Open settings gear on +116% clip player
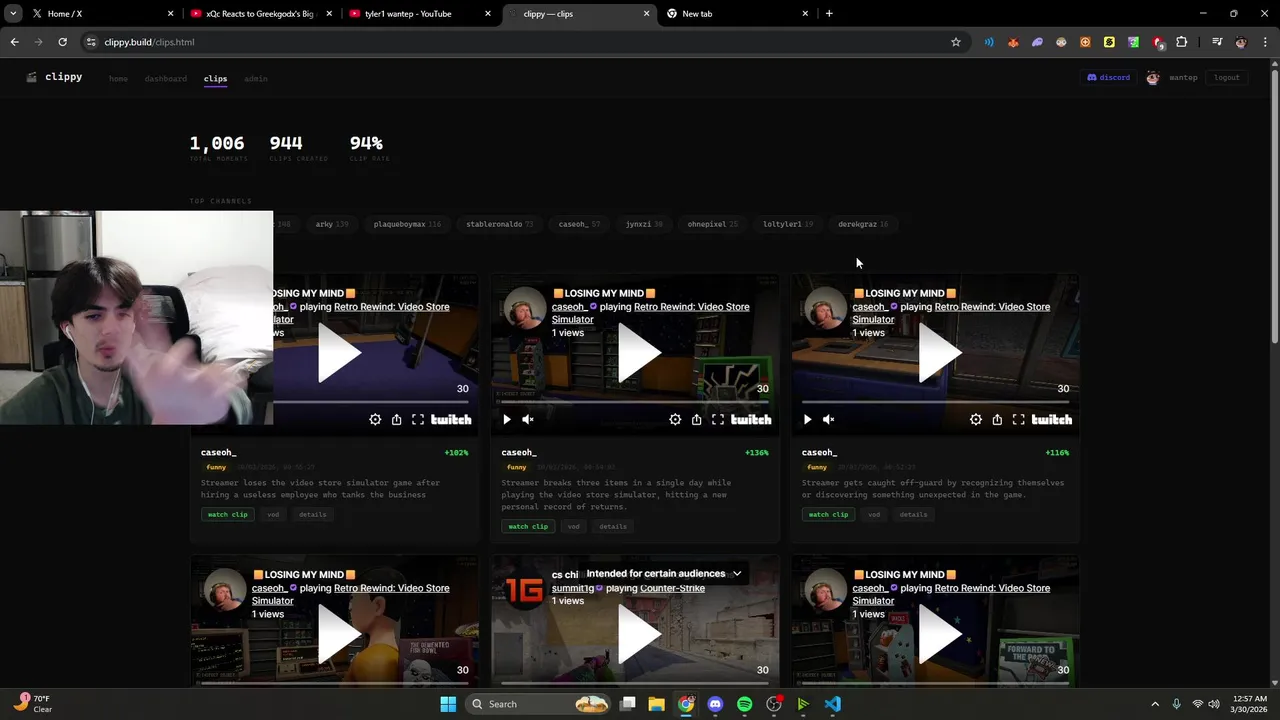Screen dimensions: 1280x720 click(x=976, y=420)
